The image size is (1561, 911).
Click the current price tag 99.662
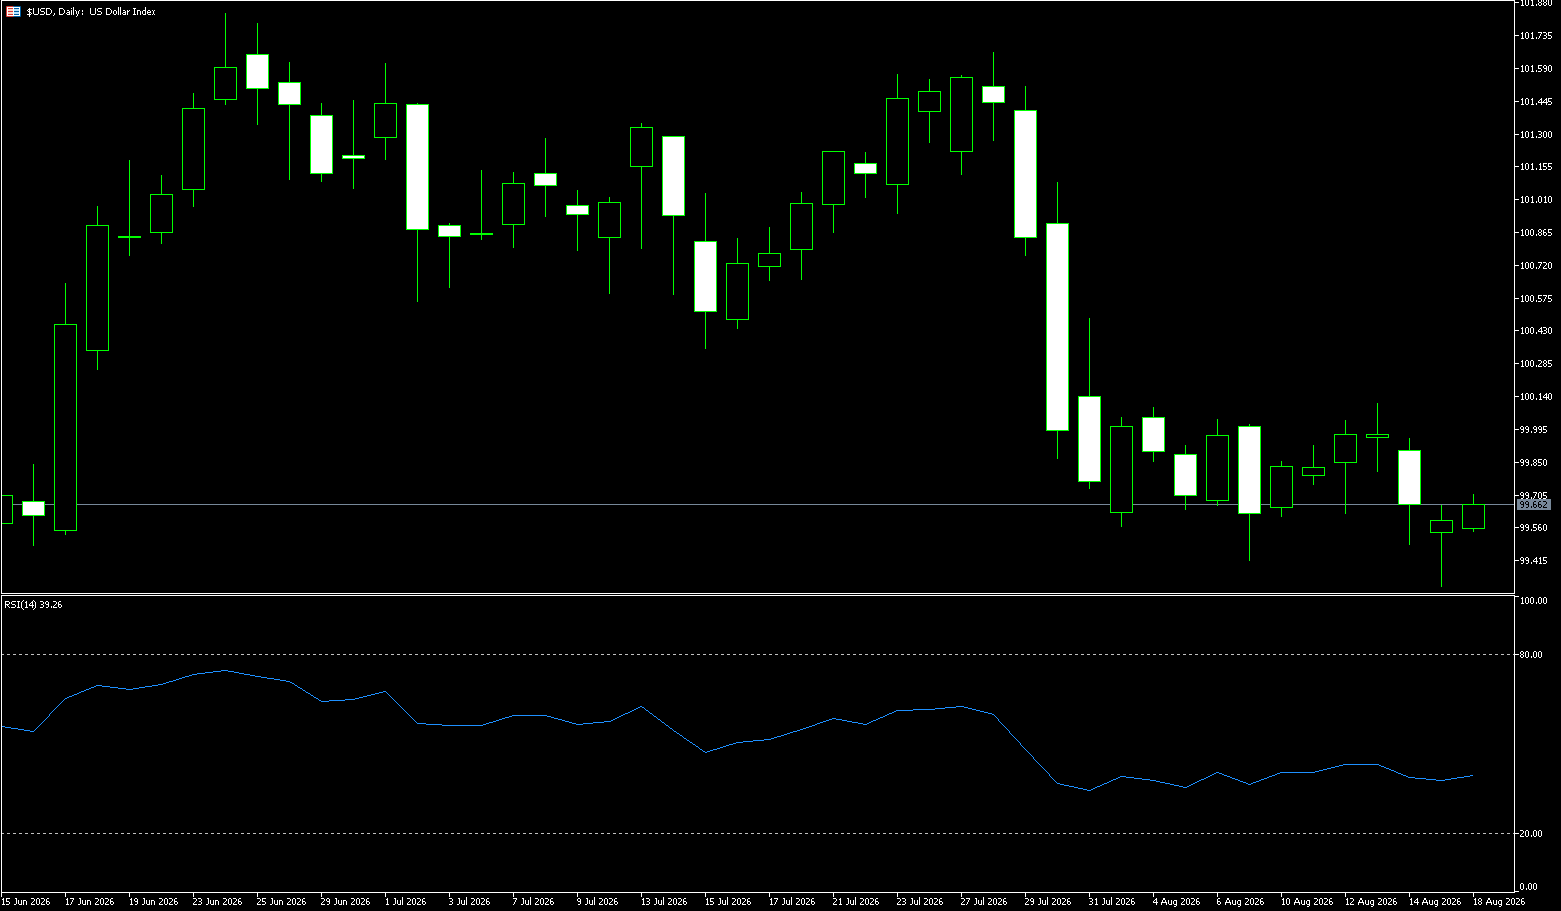pos(1534,505)
